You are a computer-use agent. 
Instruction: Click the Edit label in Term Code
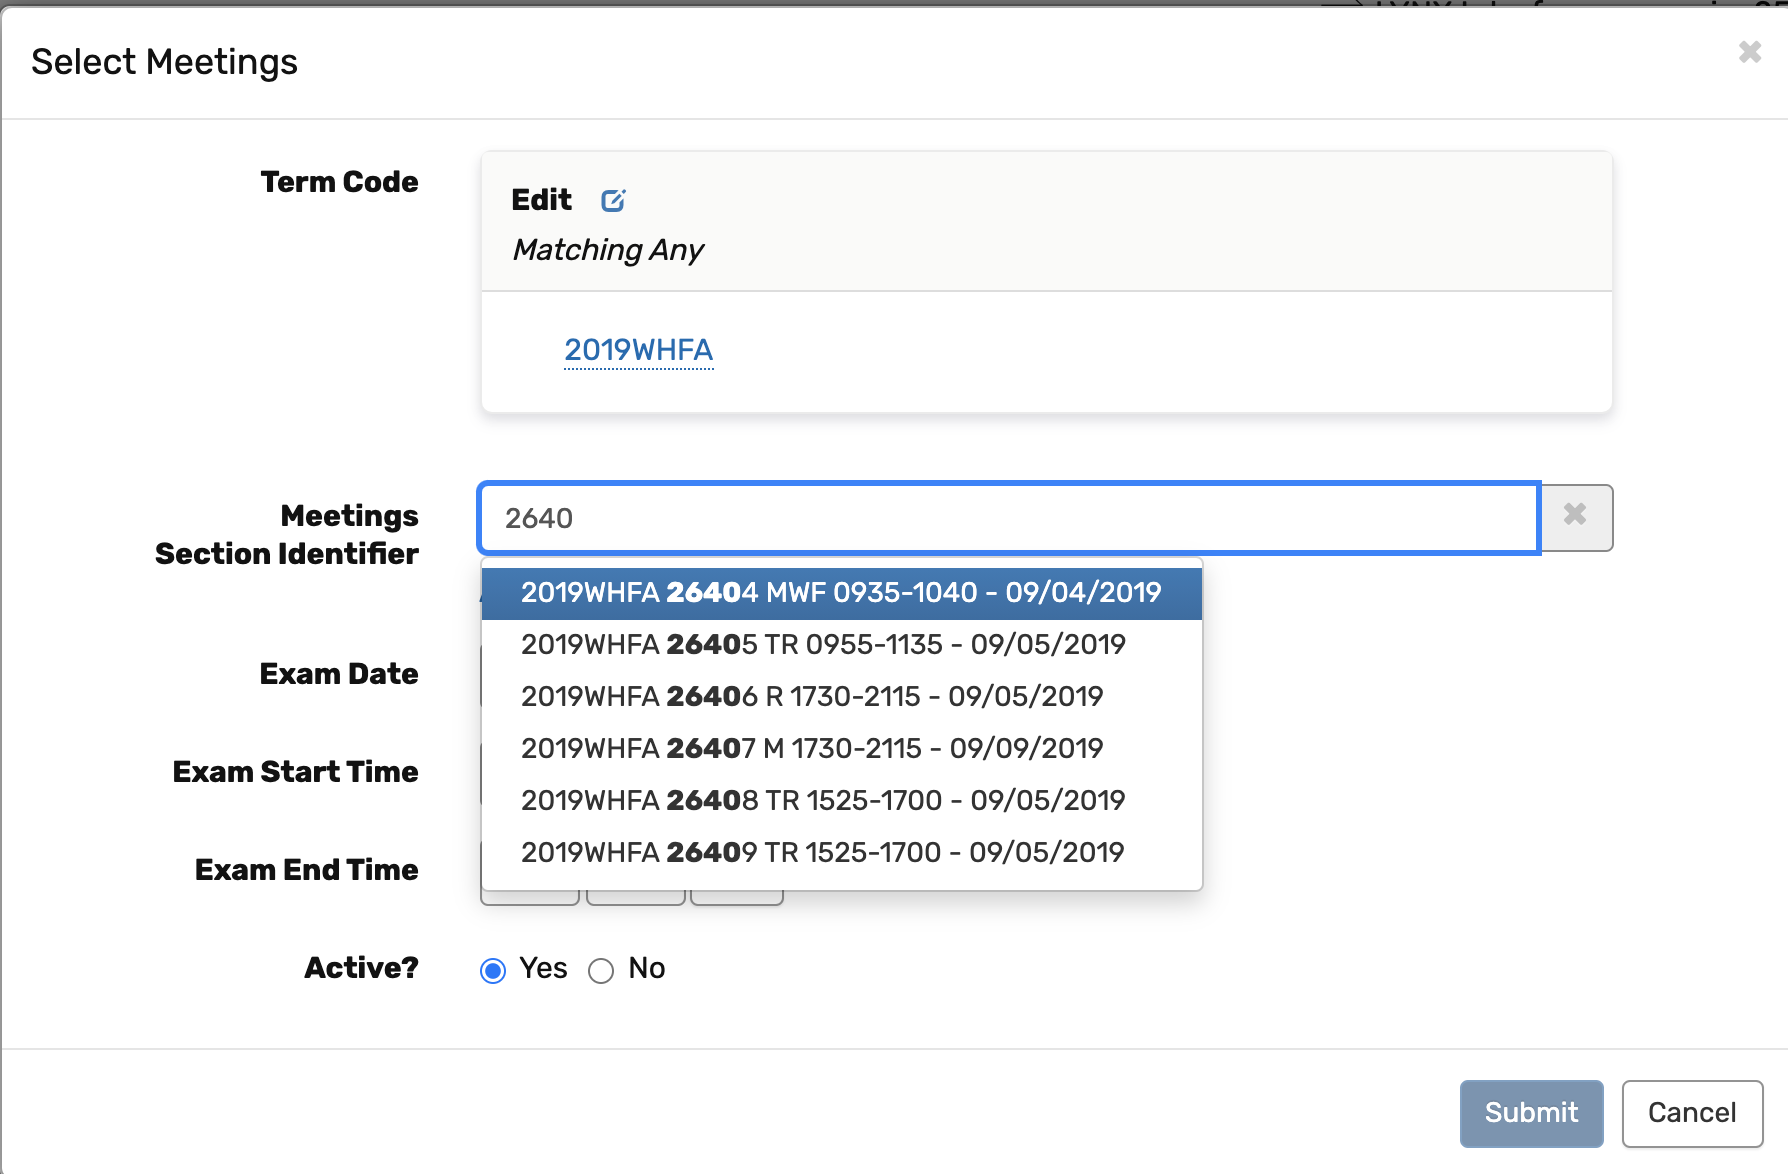click(x=541, y=200)
